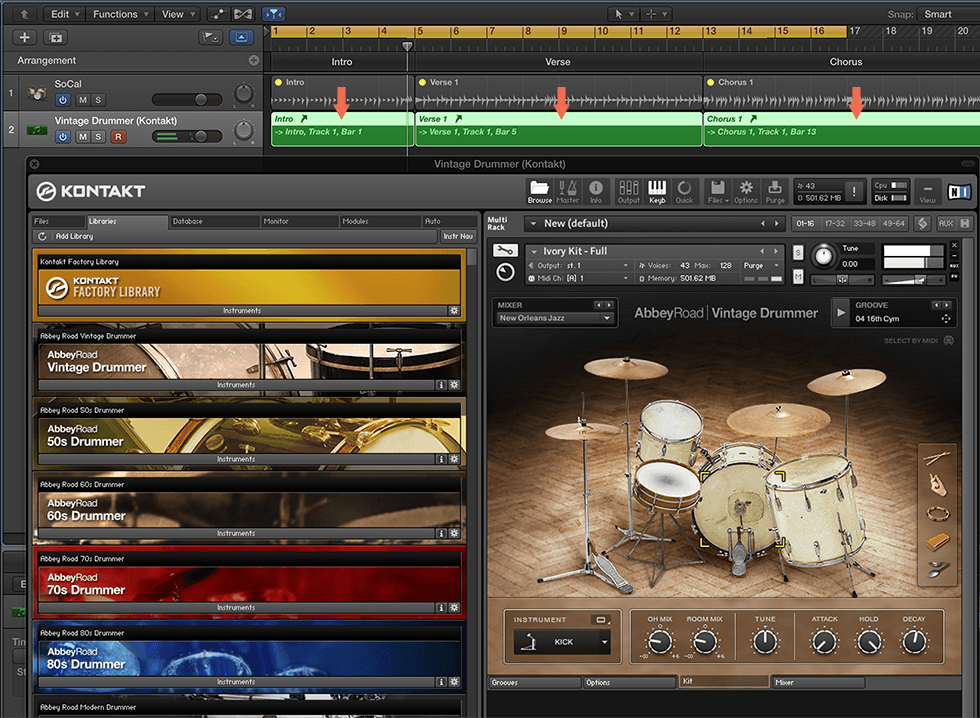Record-enable the Vintage Drummer track

(118, 137)
